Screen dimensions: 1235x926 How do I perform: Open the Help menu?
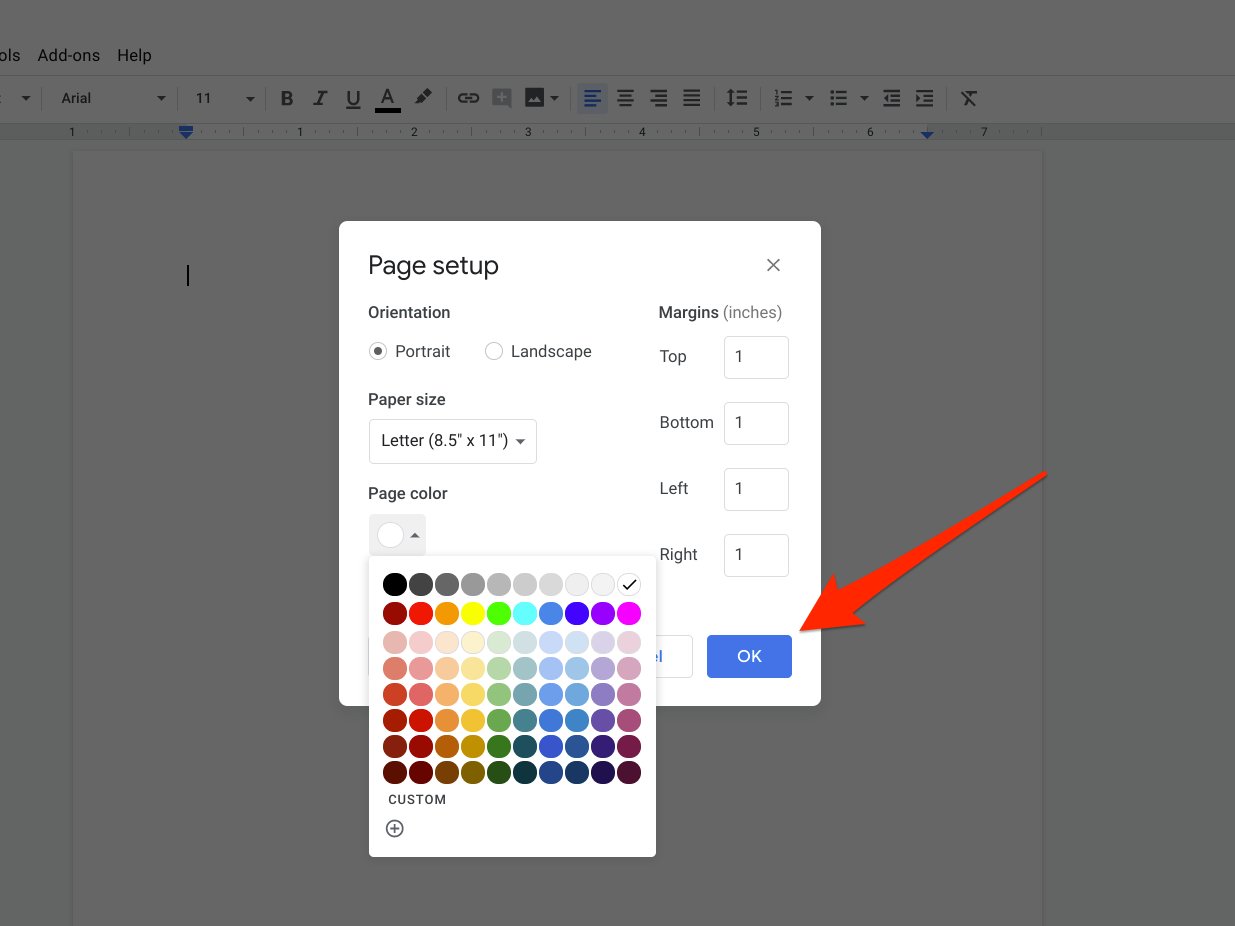[x=134, y=55]
